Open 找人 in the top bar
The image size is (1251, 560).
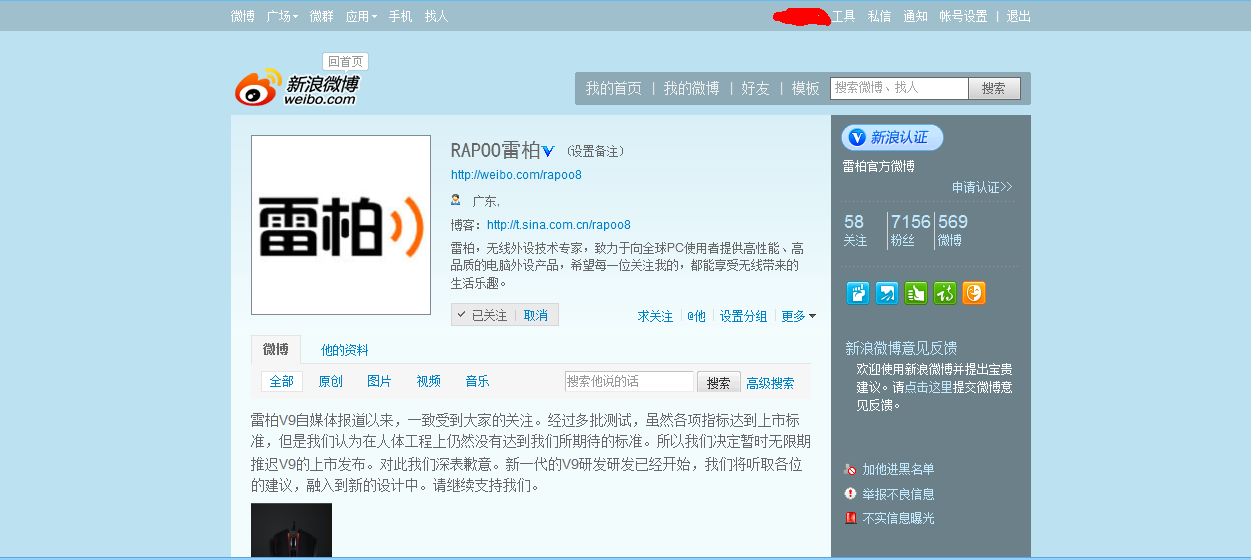436,16
